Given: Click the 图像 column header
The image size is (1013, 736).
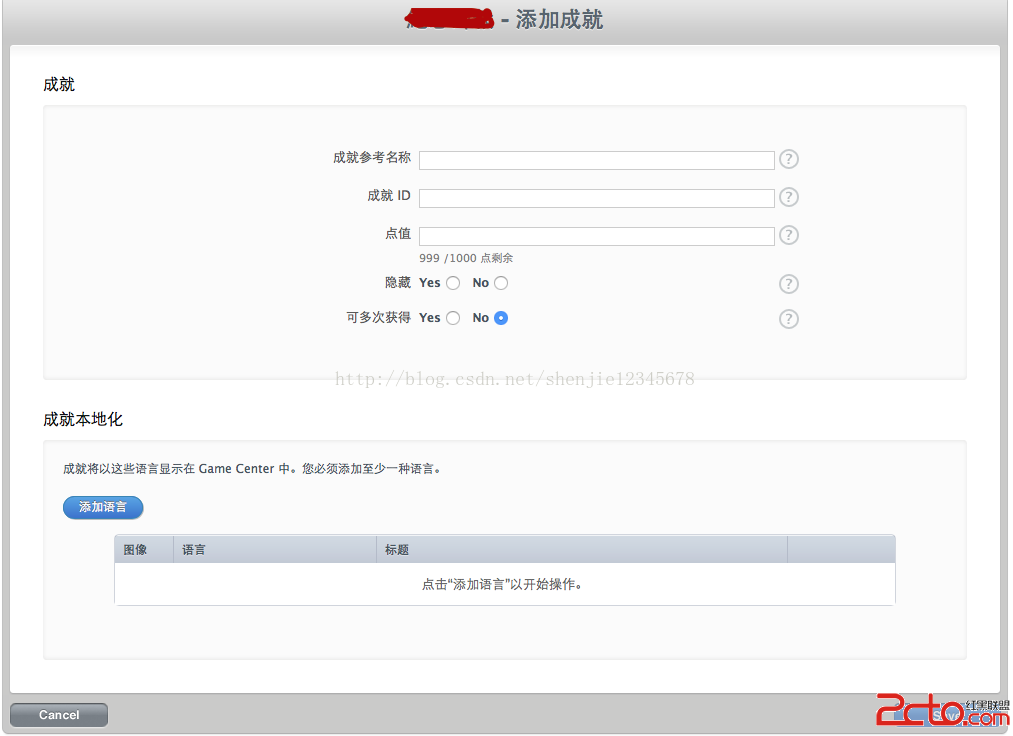Looking at the screenshot, I should [143, 549].
